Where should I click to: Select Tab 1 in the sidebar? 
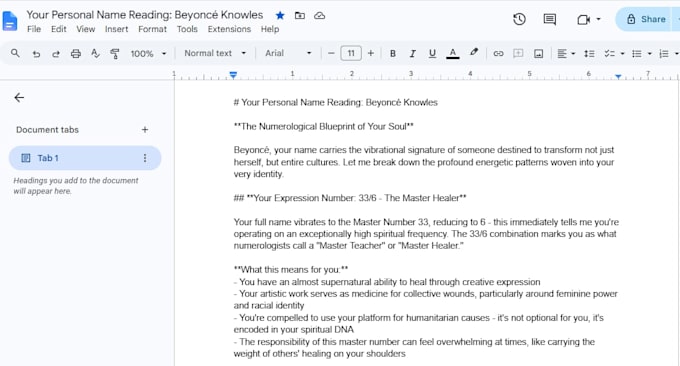[85, 158]
